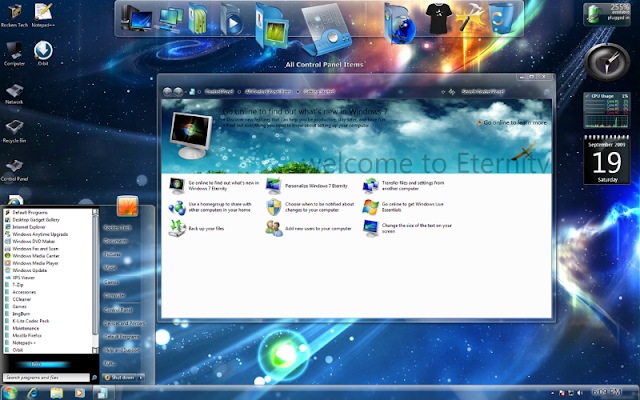Click the Forward navigation button in Control Panel
Viewport: 640px width, 400px height.
(178, 92)
